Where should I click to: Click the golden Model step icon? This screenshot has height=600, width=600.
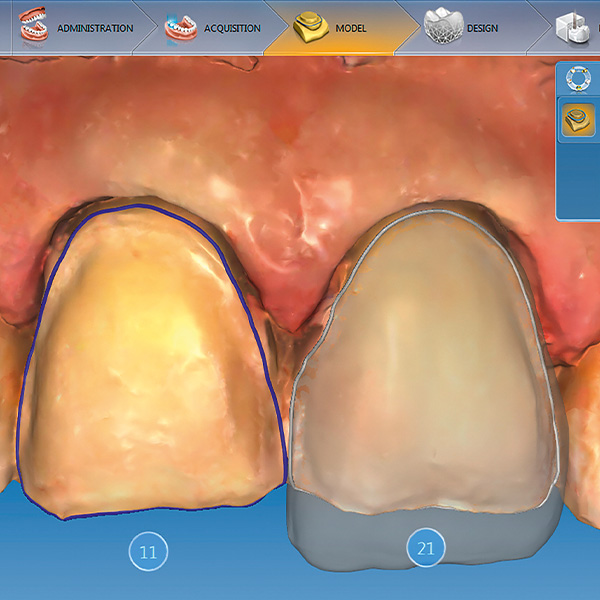point(314,27)
